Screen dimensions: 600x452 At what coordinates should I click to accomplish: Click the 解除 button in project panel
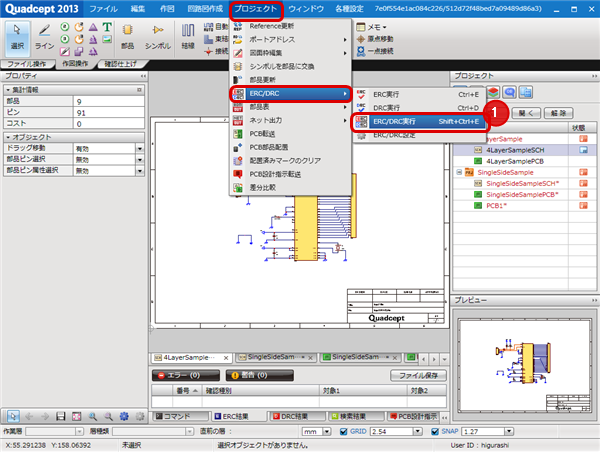558,113
